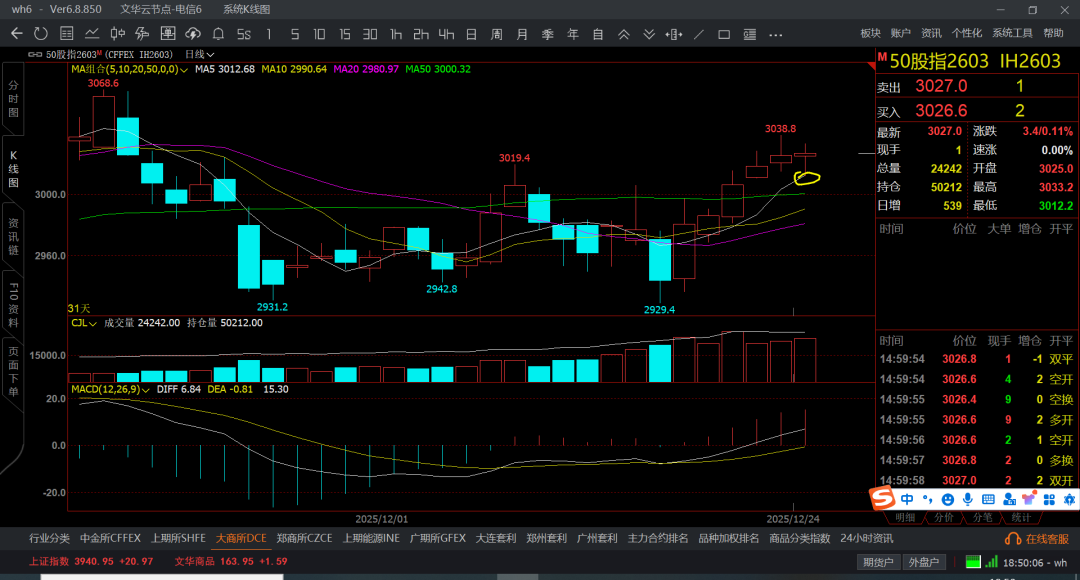The width and height of the screenshot is (1080, 580).
Task: Expand the CJL volume indicator dropdown
Action: coord(84,323)
